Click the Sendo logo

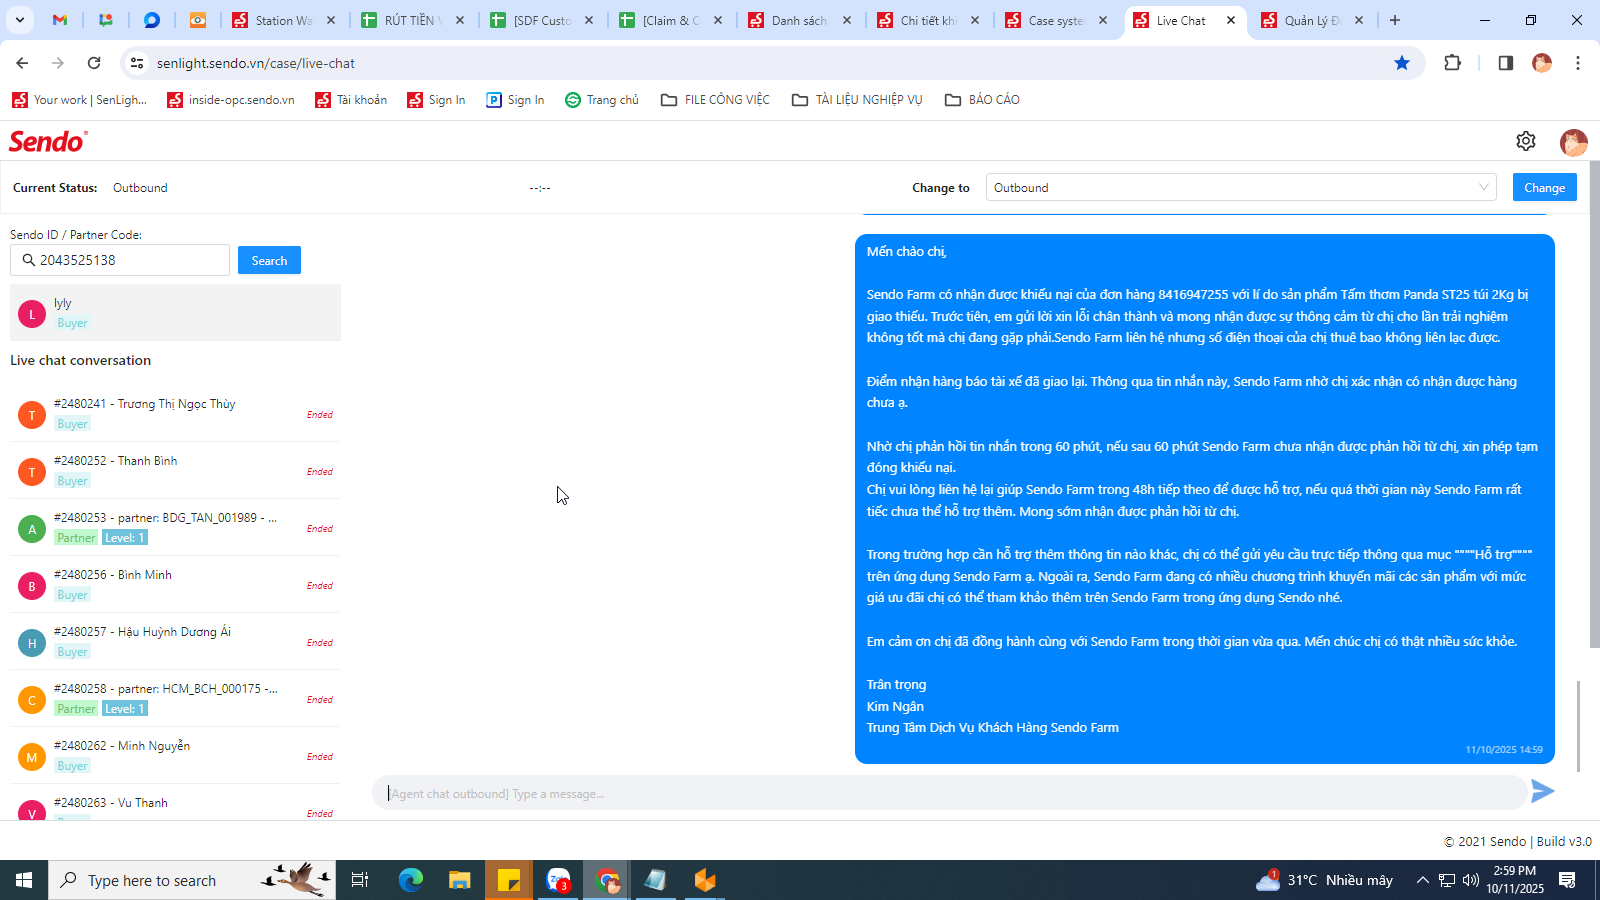(x=48, y=141)
